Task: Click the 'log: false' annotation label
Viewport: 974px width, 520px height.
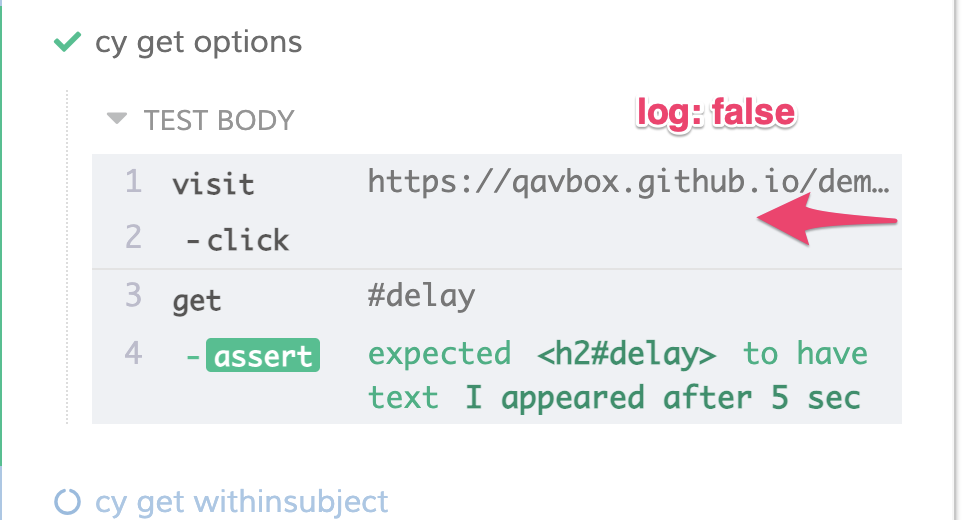Action: [716, 113]
